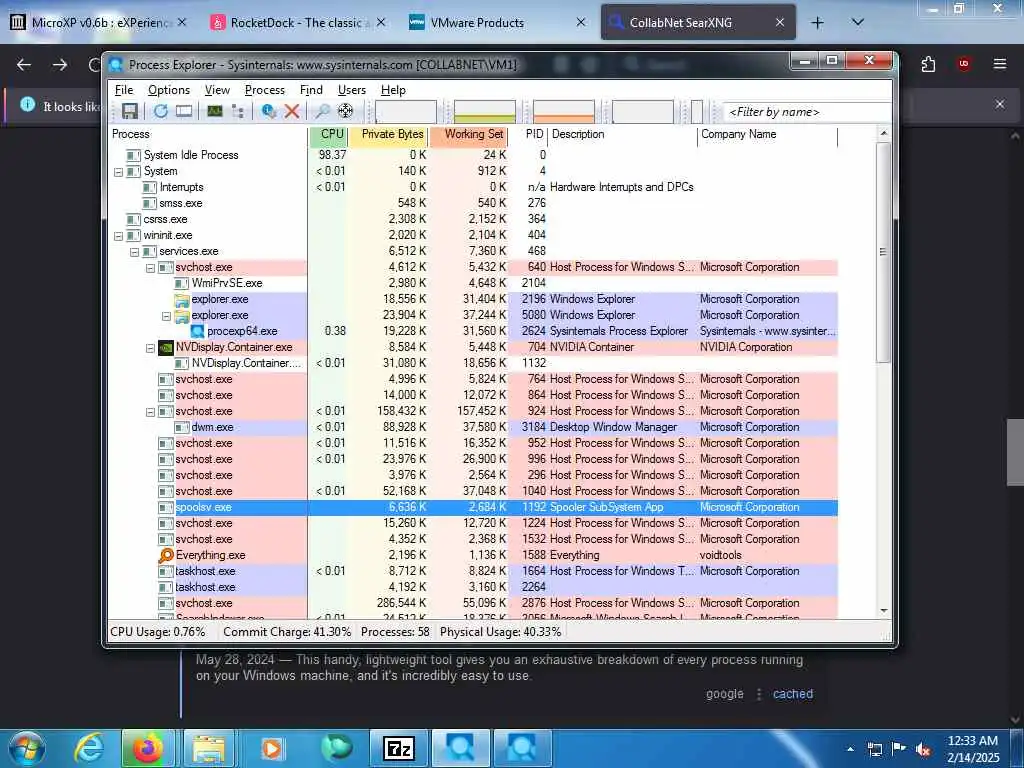1024x768 pixels.
Task: Click the procexp64.exe process icon
Action: [197, 331]
